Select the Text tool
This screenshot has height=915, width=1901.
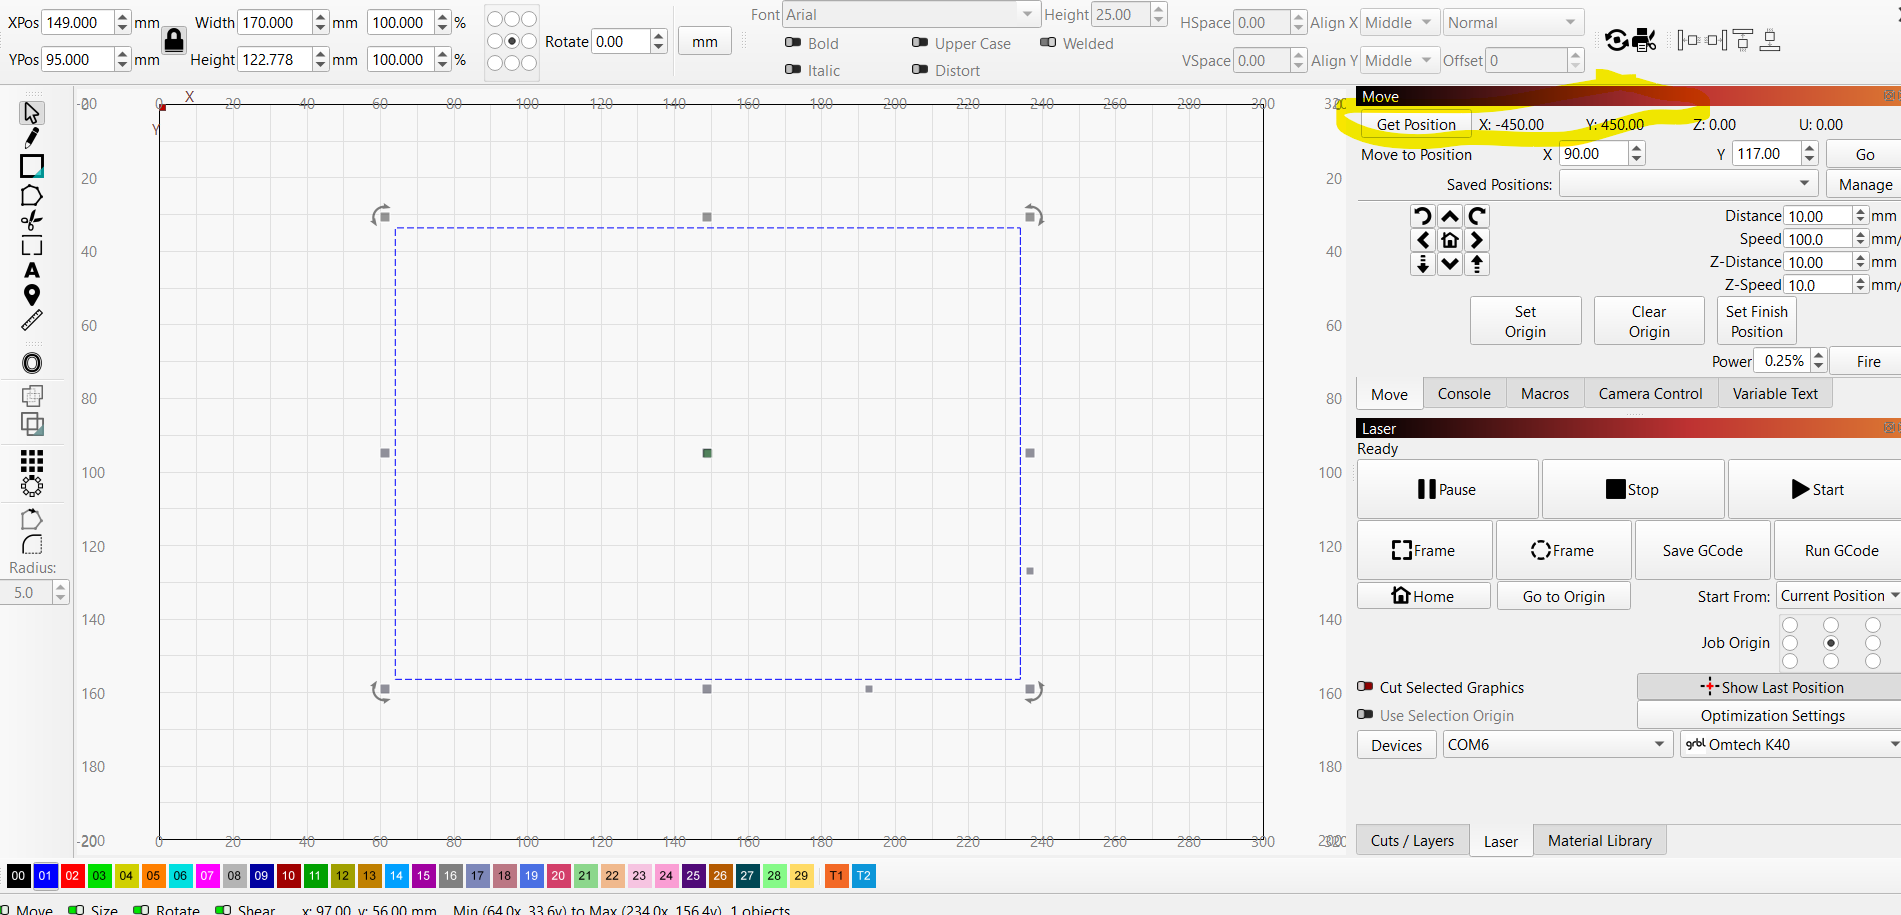[x=32, y=271]
